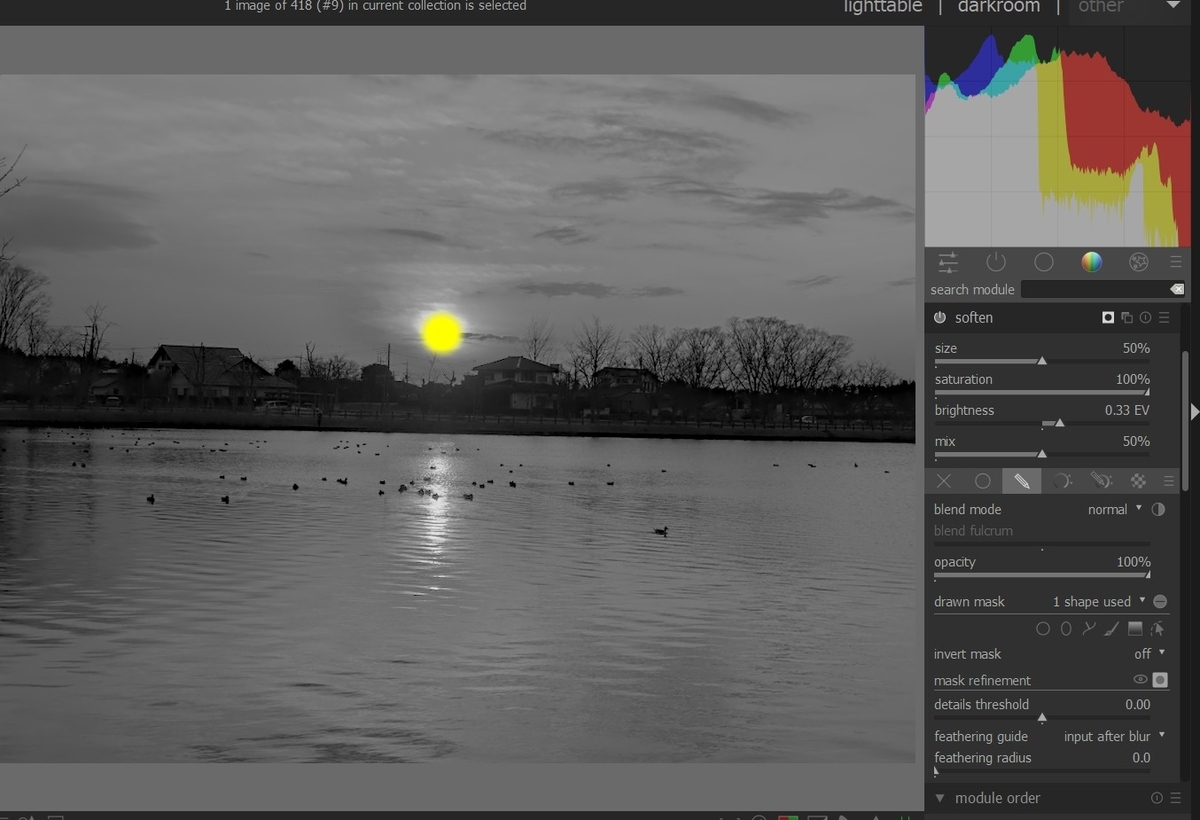Open the invert mask dropdown
This screenshot has height=820, width=1200.
coord(1150,654)
